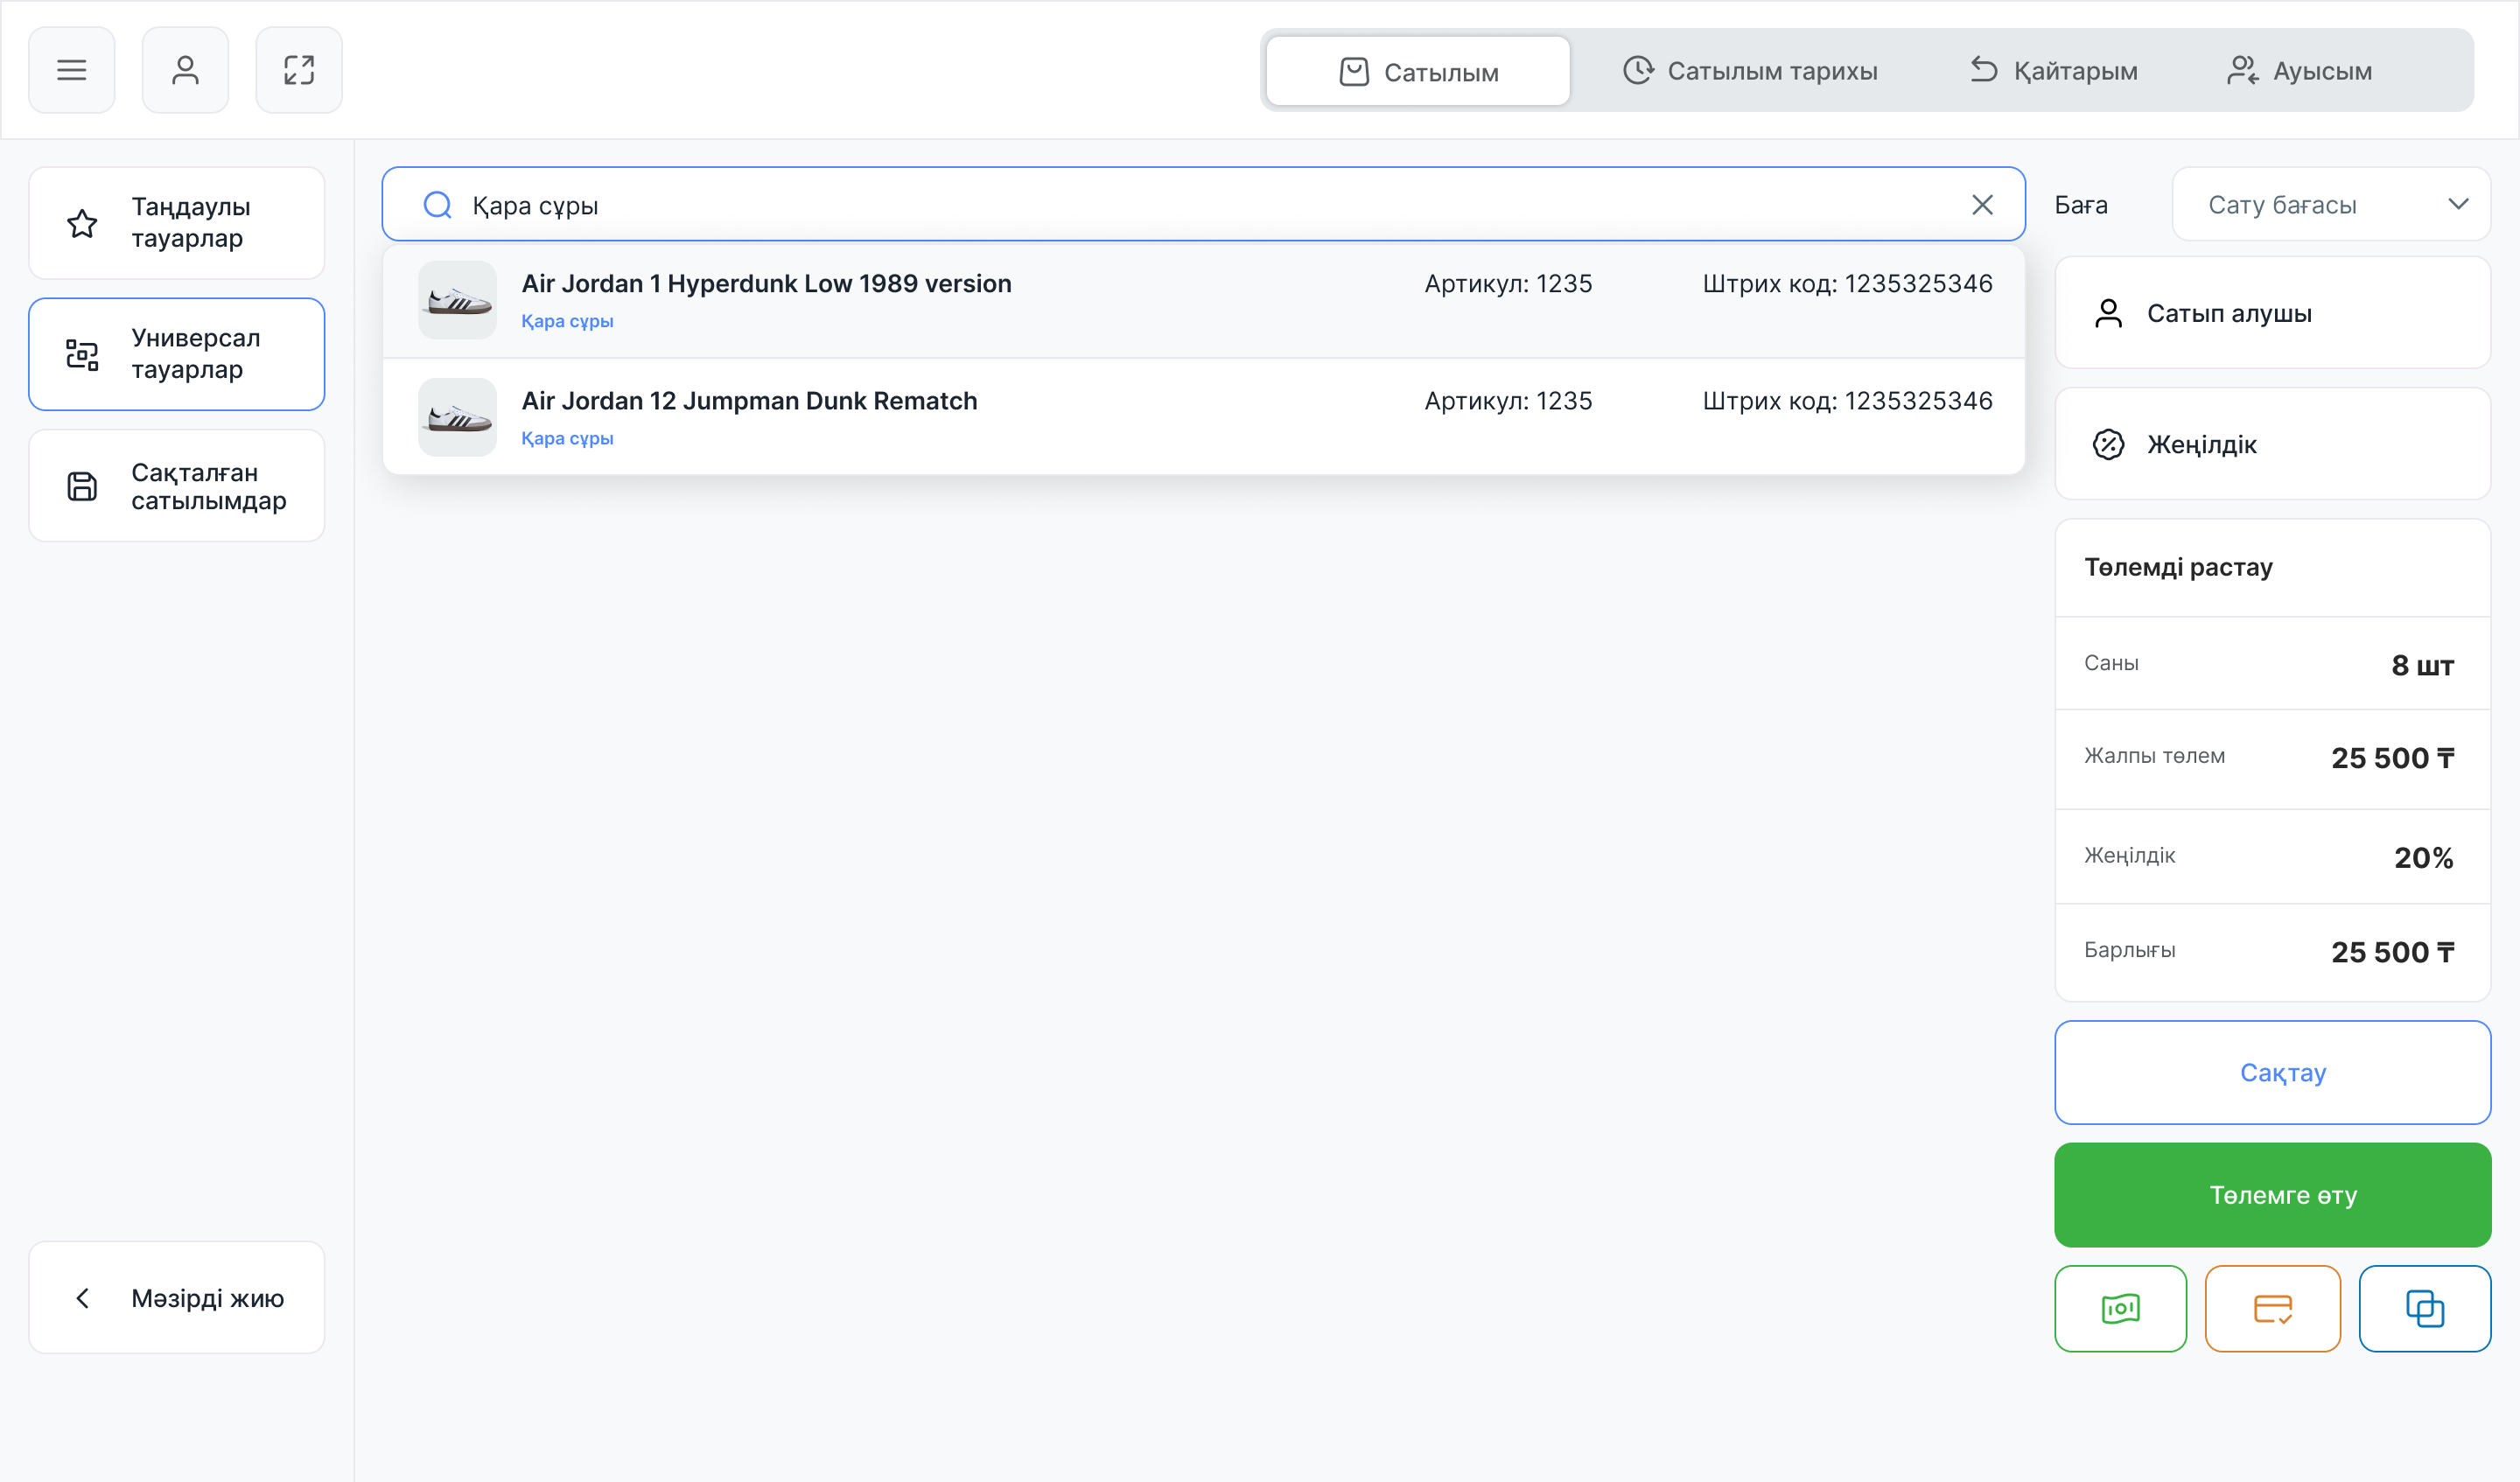Click Қара сұры tag under Air Jordan 1

point(567,321)
